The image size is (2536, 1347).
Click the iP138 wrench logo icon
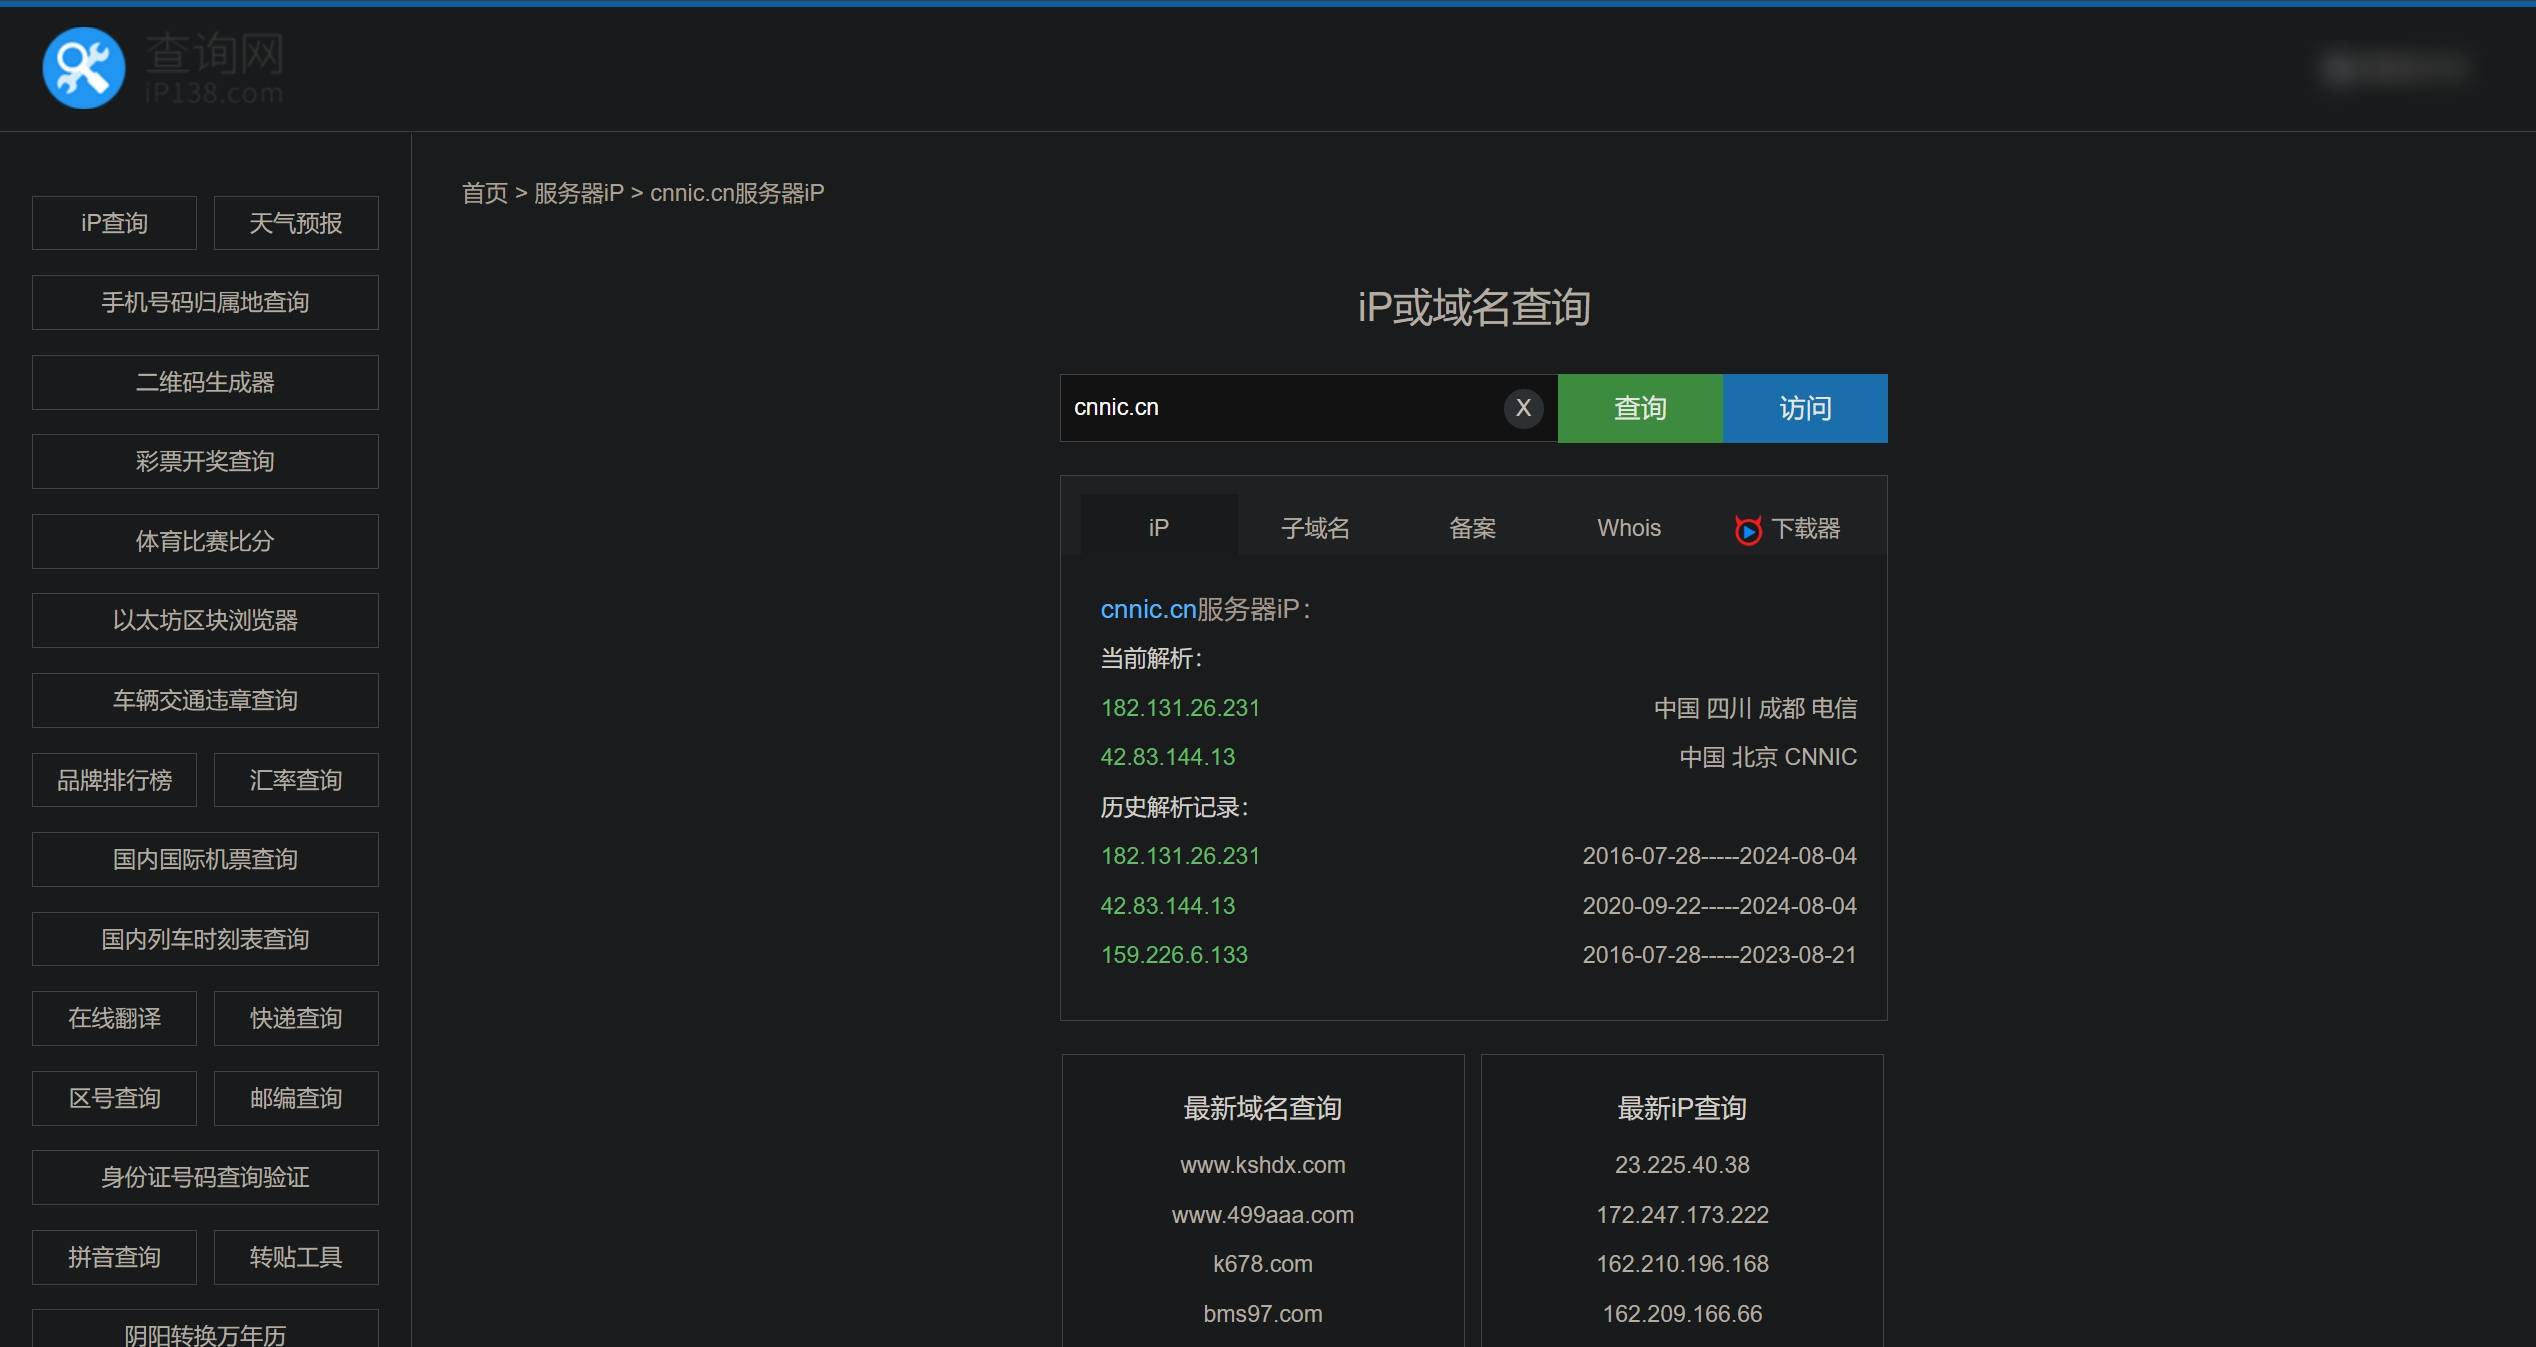(84, 68)
